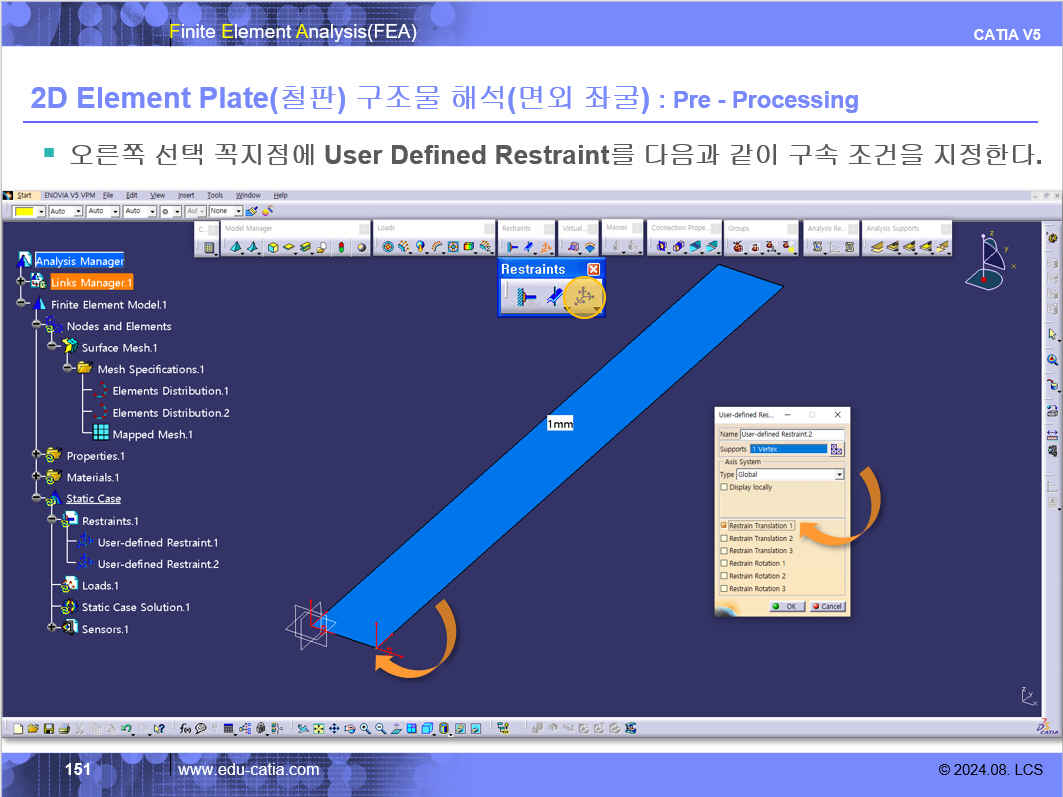Viewport: 1063px width, 797px height.
Task: Click OK in User-defined Restraint dialog
Action: (786, 607)
